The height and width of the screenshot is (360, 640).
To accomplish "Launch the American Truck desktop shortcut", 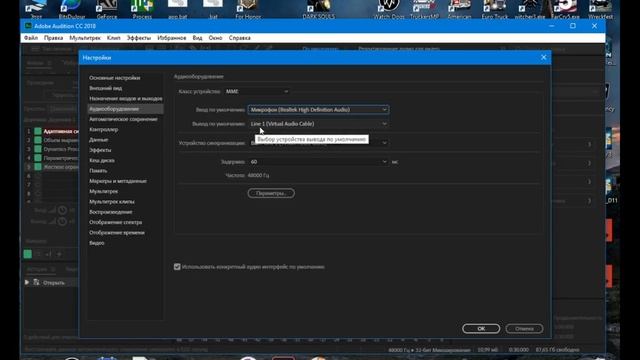I will click(x=459, y=9).
